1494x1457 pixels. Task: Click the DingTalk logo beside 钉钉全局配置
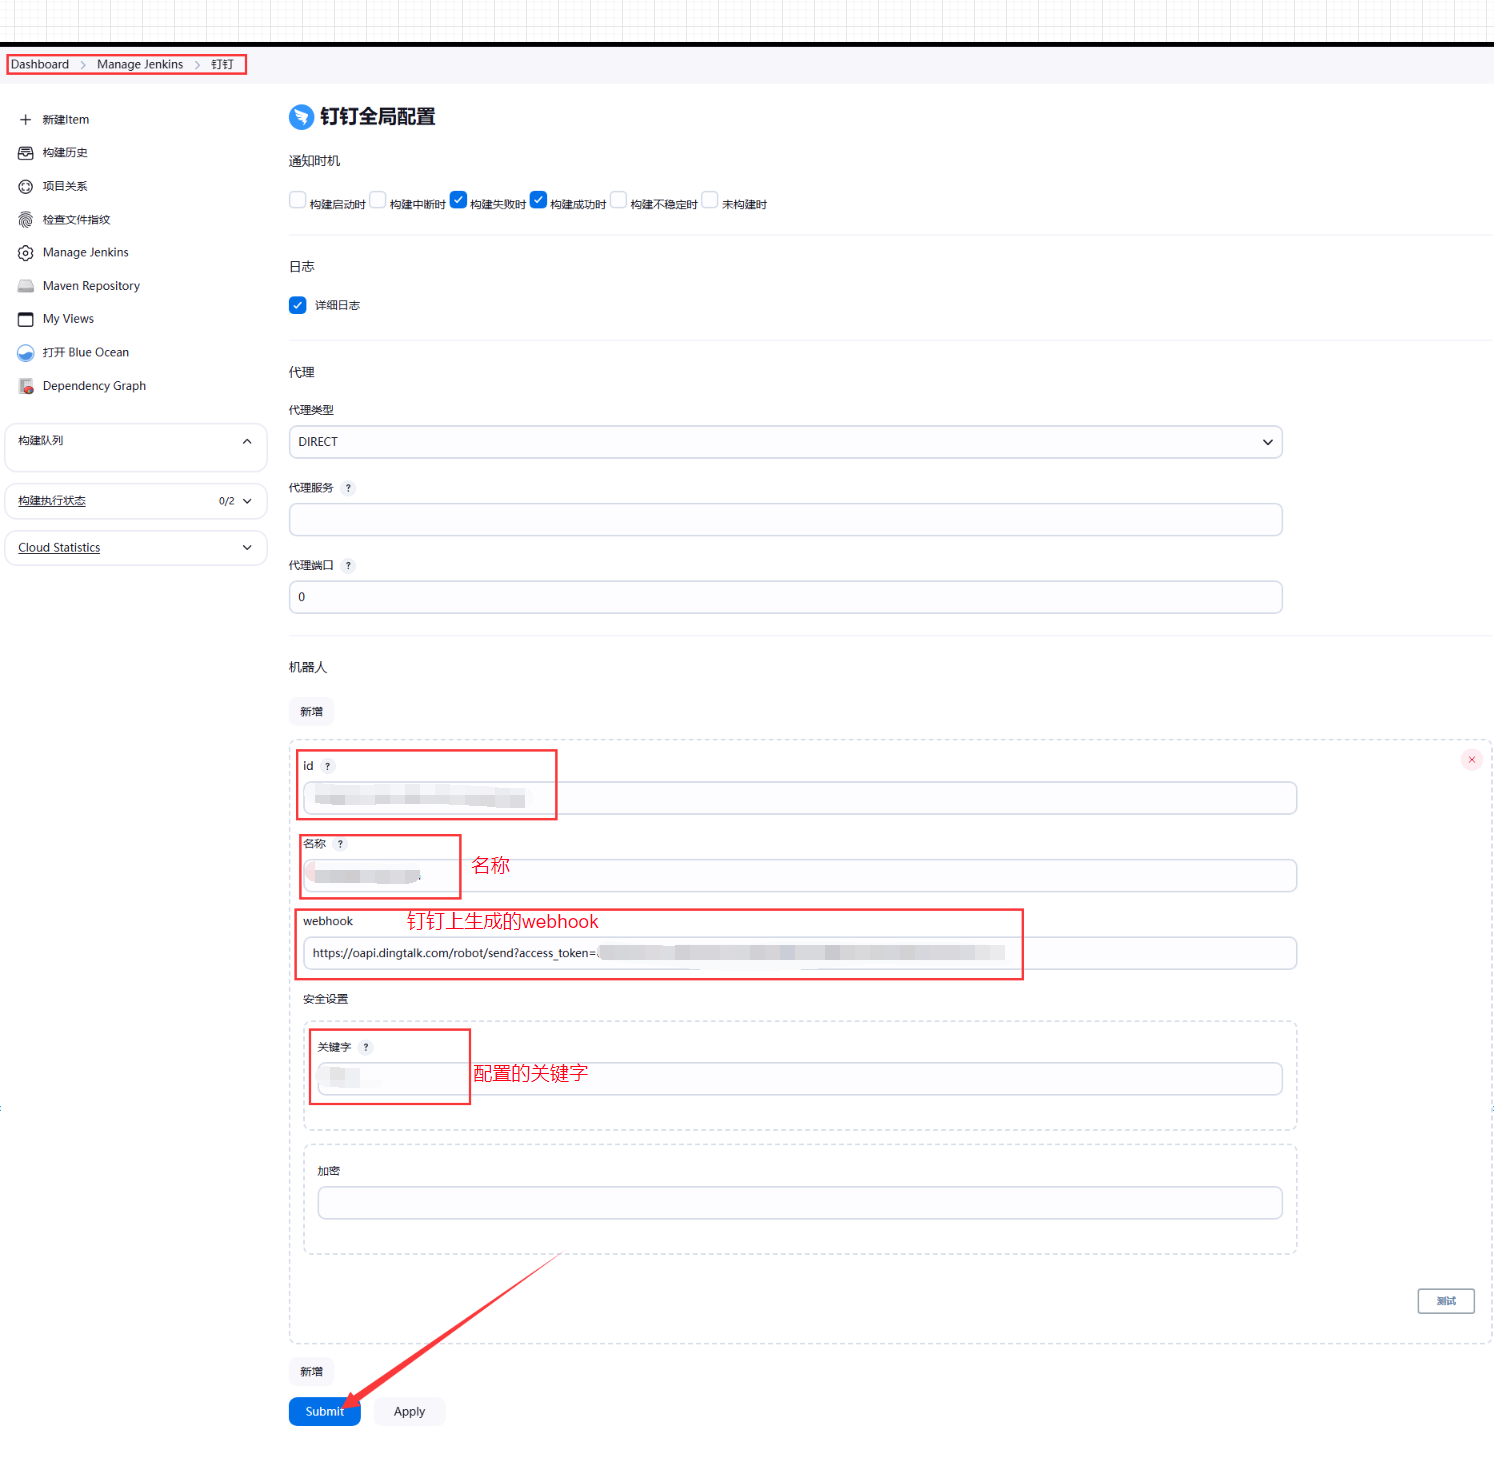pos(301,117)
